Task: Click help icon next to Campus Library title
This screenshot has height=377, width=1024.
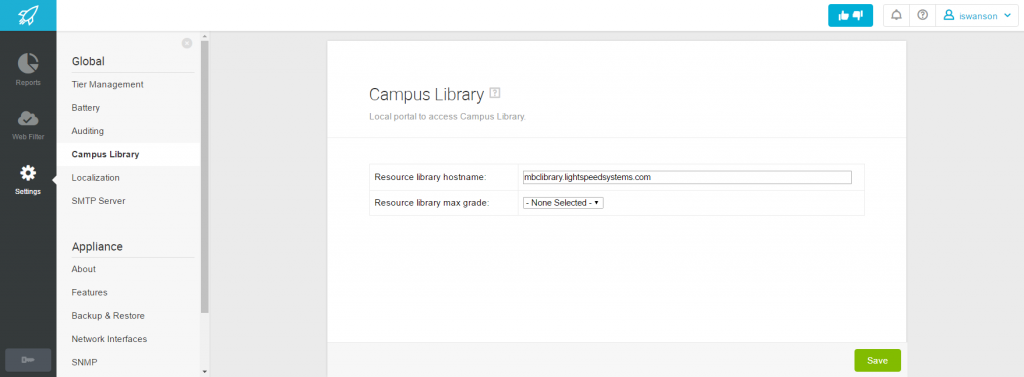Action: [x=494, y=93]
